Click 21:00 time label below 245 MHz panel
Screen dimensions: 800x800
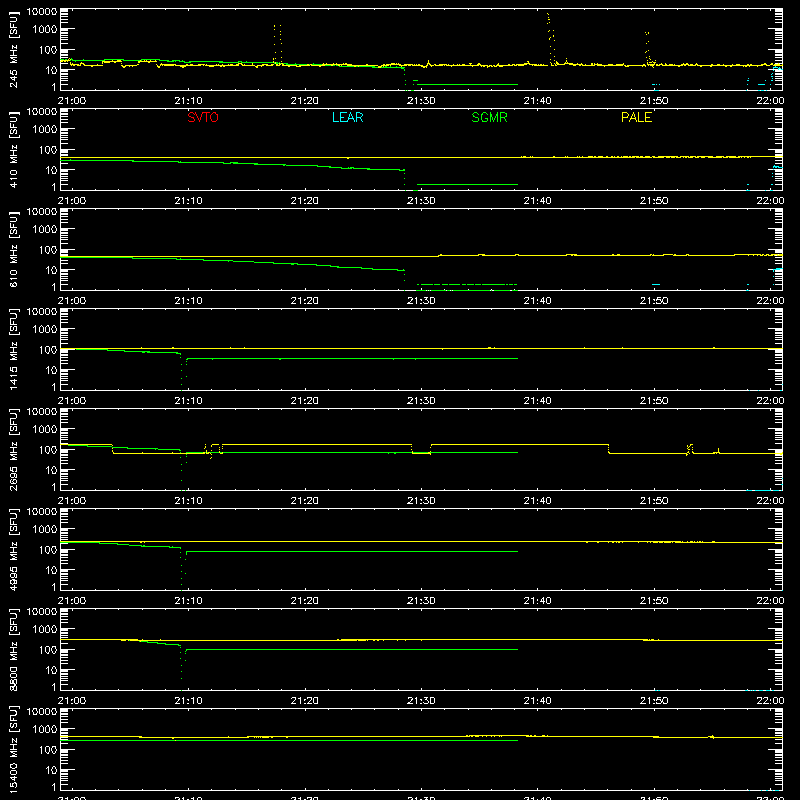pyautogui.click(x=72, y=101)
